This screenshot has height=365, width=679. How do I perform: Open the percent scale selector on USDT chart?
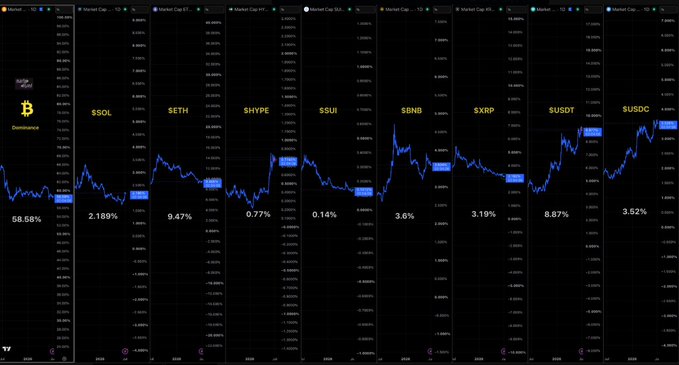tap(592, 10)
